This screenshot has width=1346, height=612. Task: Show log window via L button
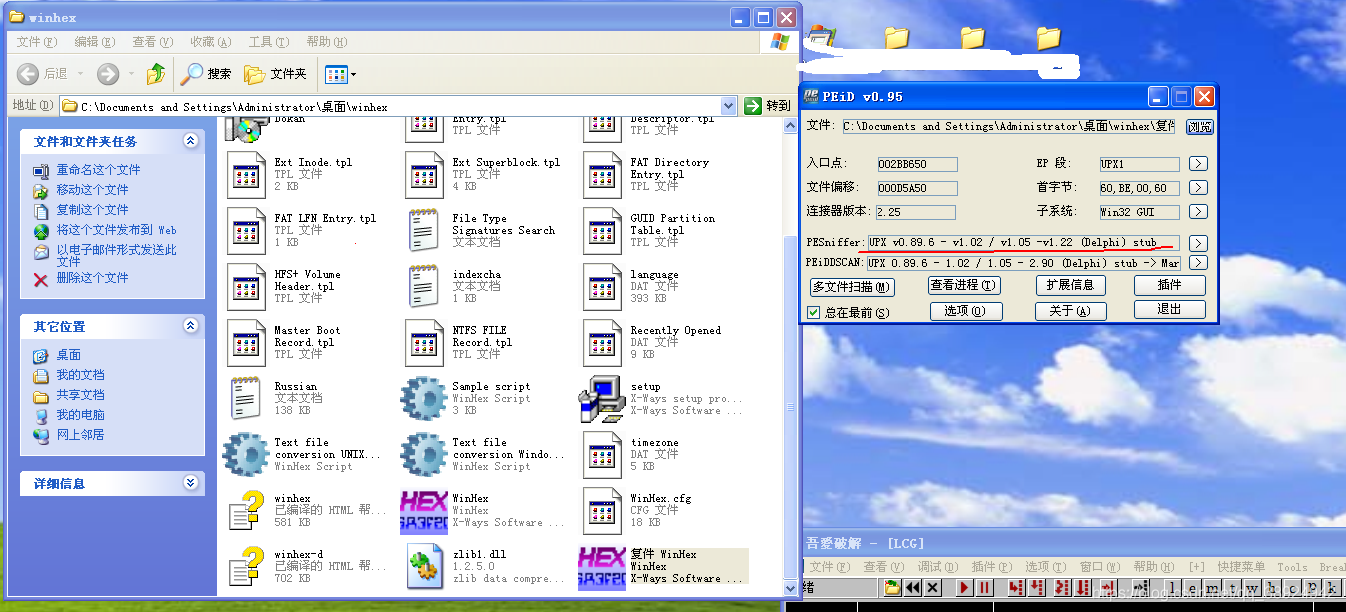pyautogui.click(x=1173, y=587)
